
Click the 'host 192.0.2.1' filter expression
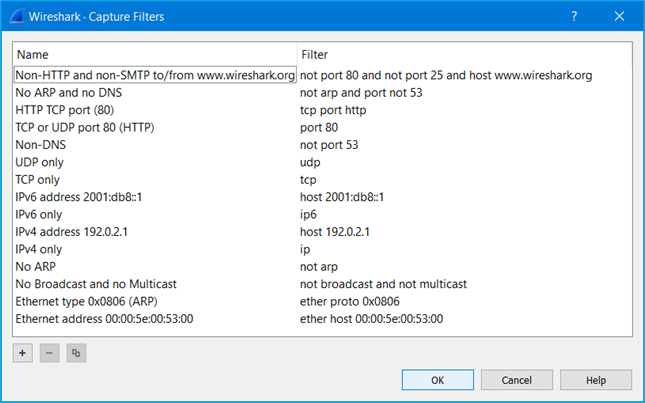coord(335,232)
